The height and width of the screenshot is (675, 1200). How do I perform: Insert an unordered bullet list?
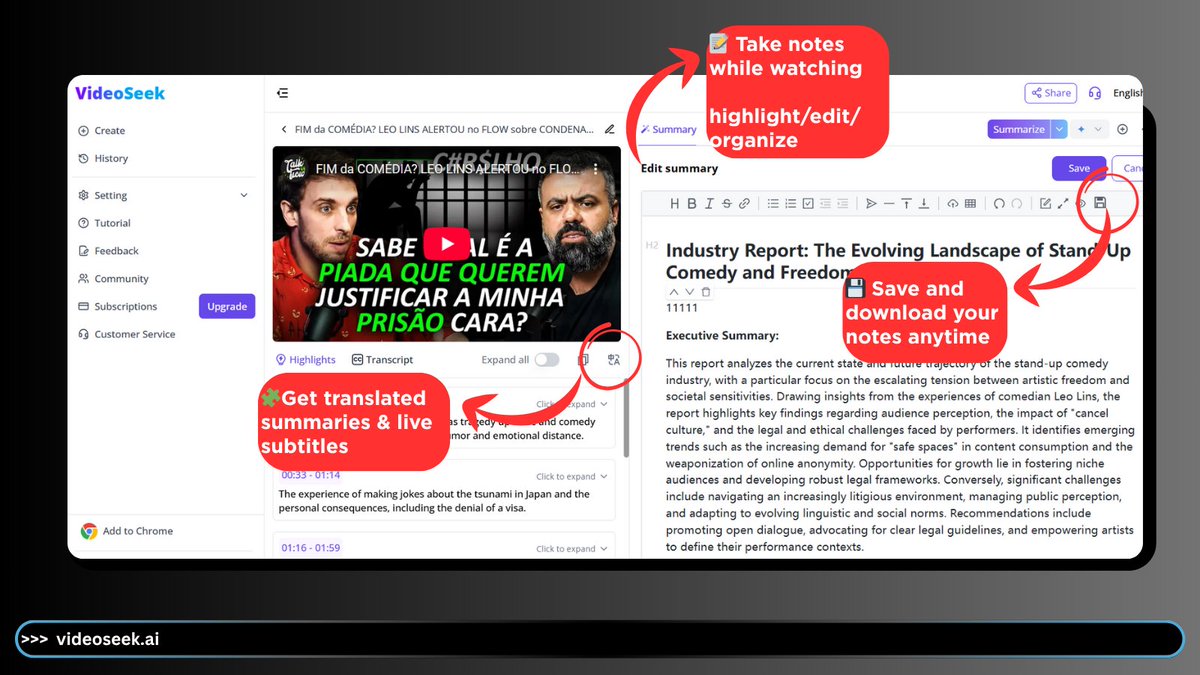773,204
